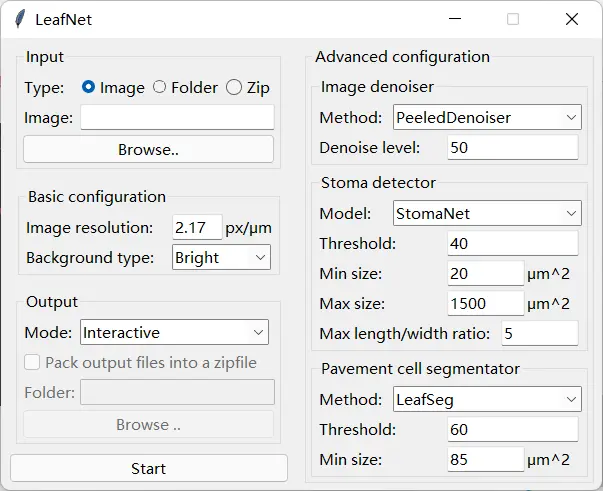Select the Zip input type radio button
Image resolution: width=603 pixels, height=491 pixels.
[234, 87]
